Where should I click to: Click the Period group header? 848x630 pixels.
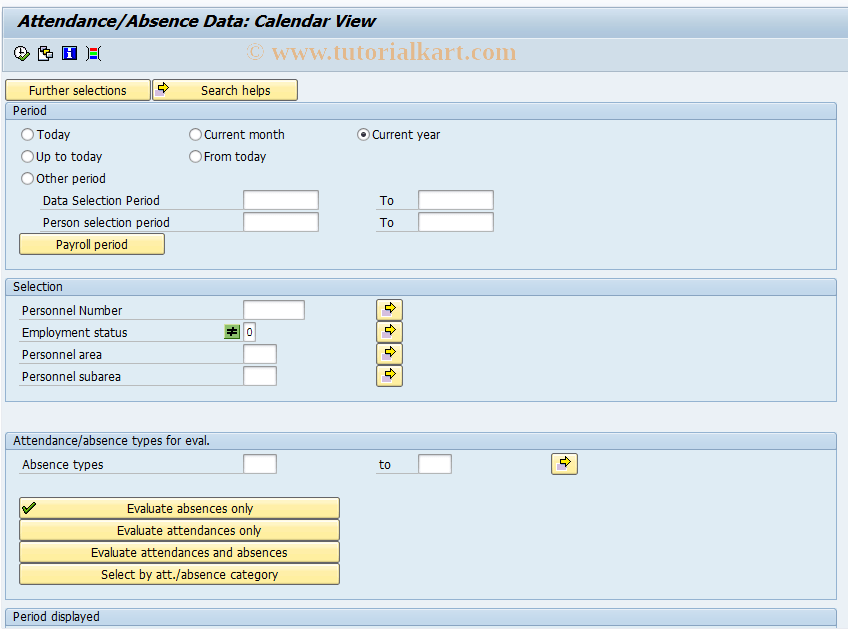(421, 111)
